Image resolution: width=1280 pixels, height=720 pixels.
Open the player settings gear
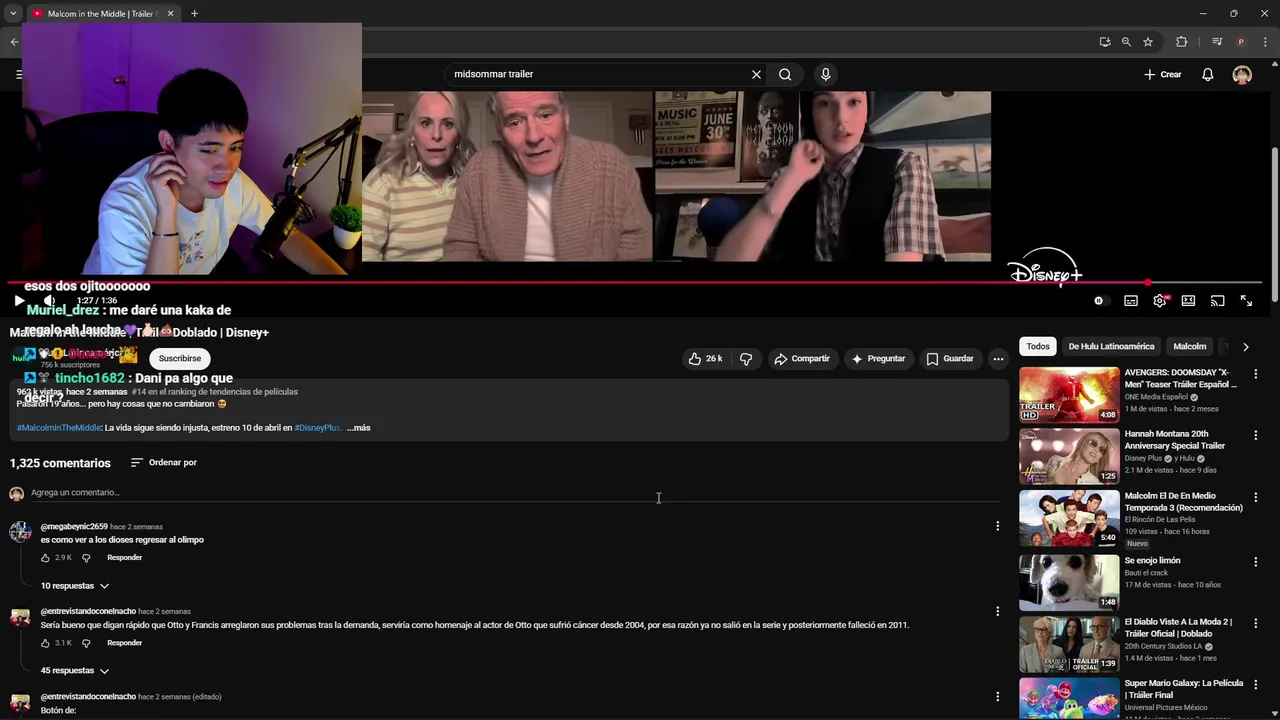(x=1159, y=300)
